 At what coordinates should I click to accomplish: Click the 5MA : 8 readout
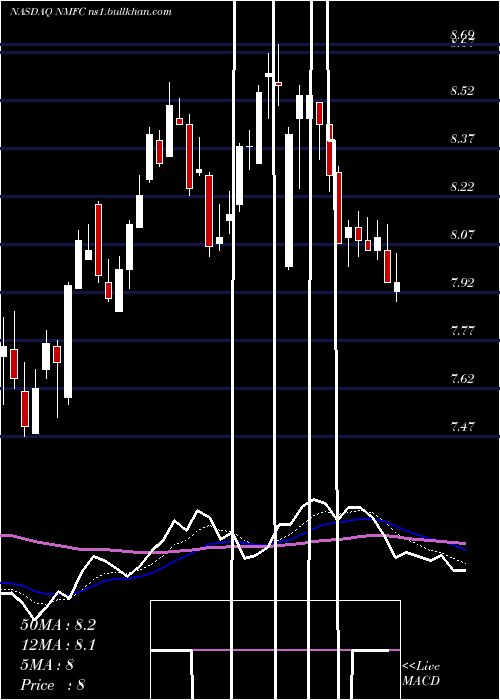[47, 665]
